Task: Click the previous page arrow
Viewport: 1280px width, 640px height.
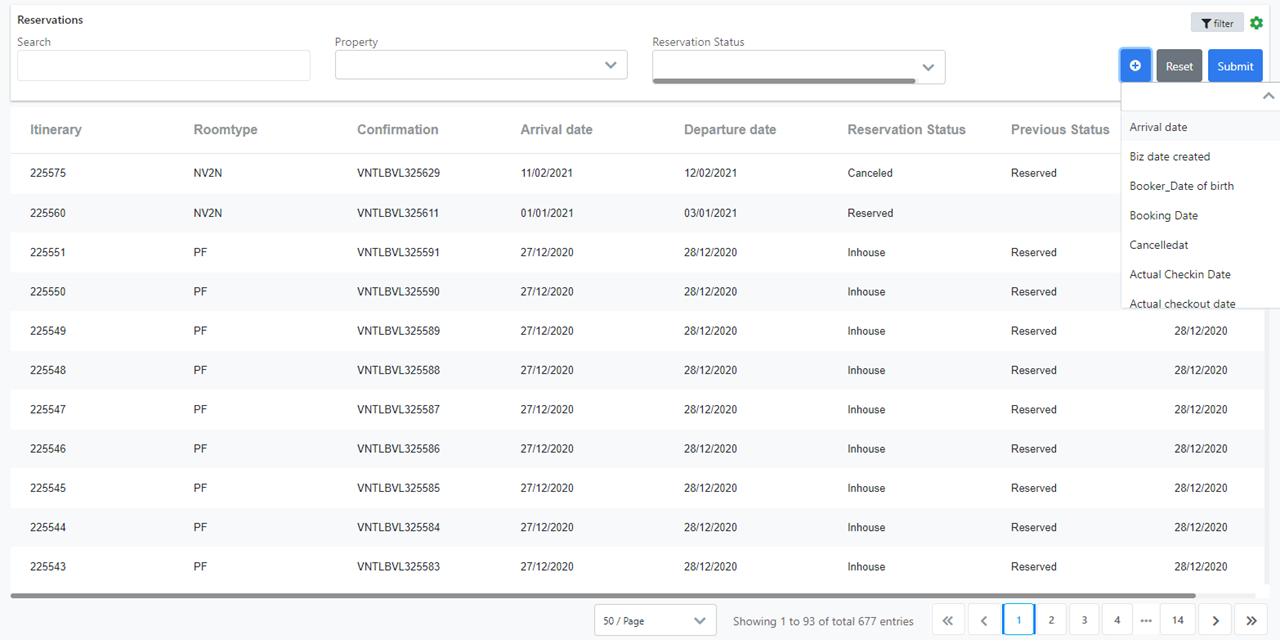Action: tap(984, 620)
